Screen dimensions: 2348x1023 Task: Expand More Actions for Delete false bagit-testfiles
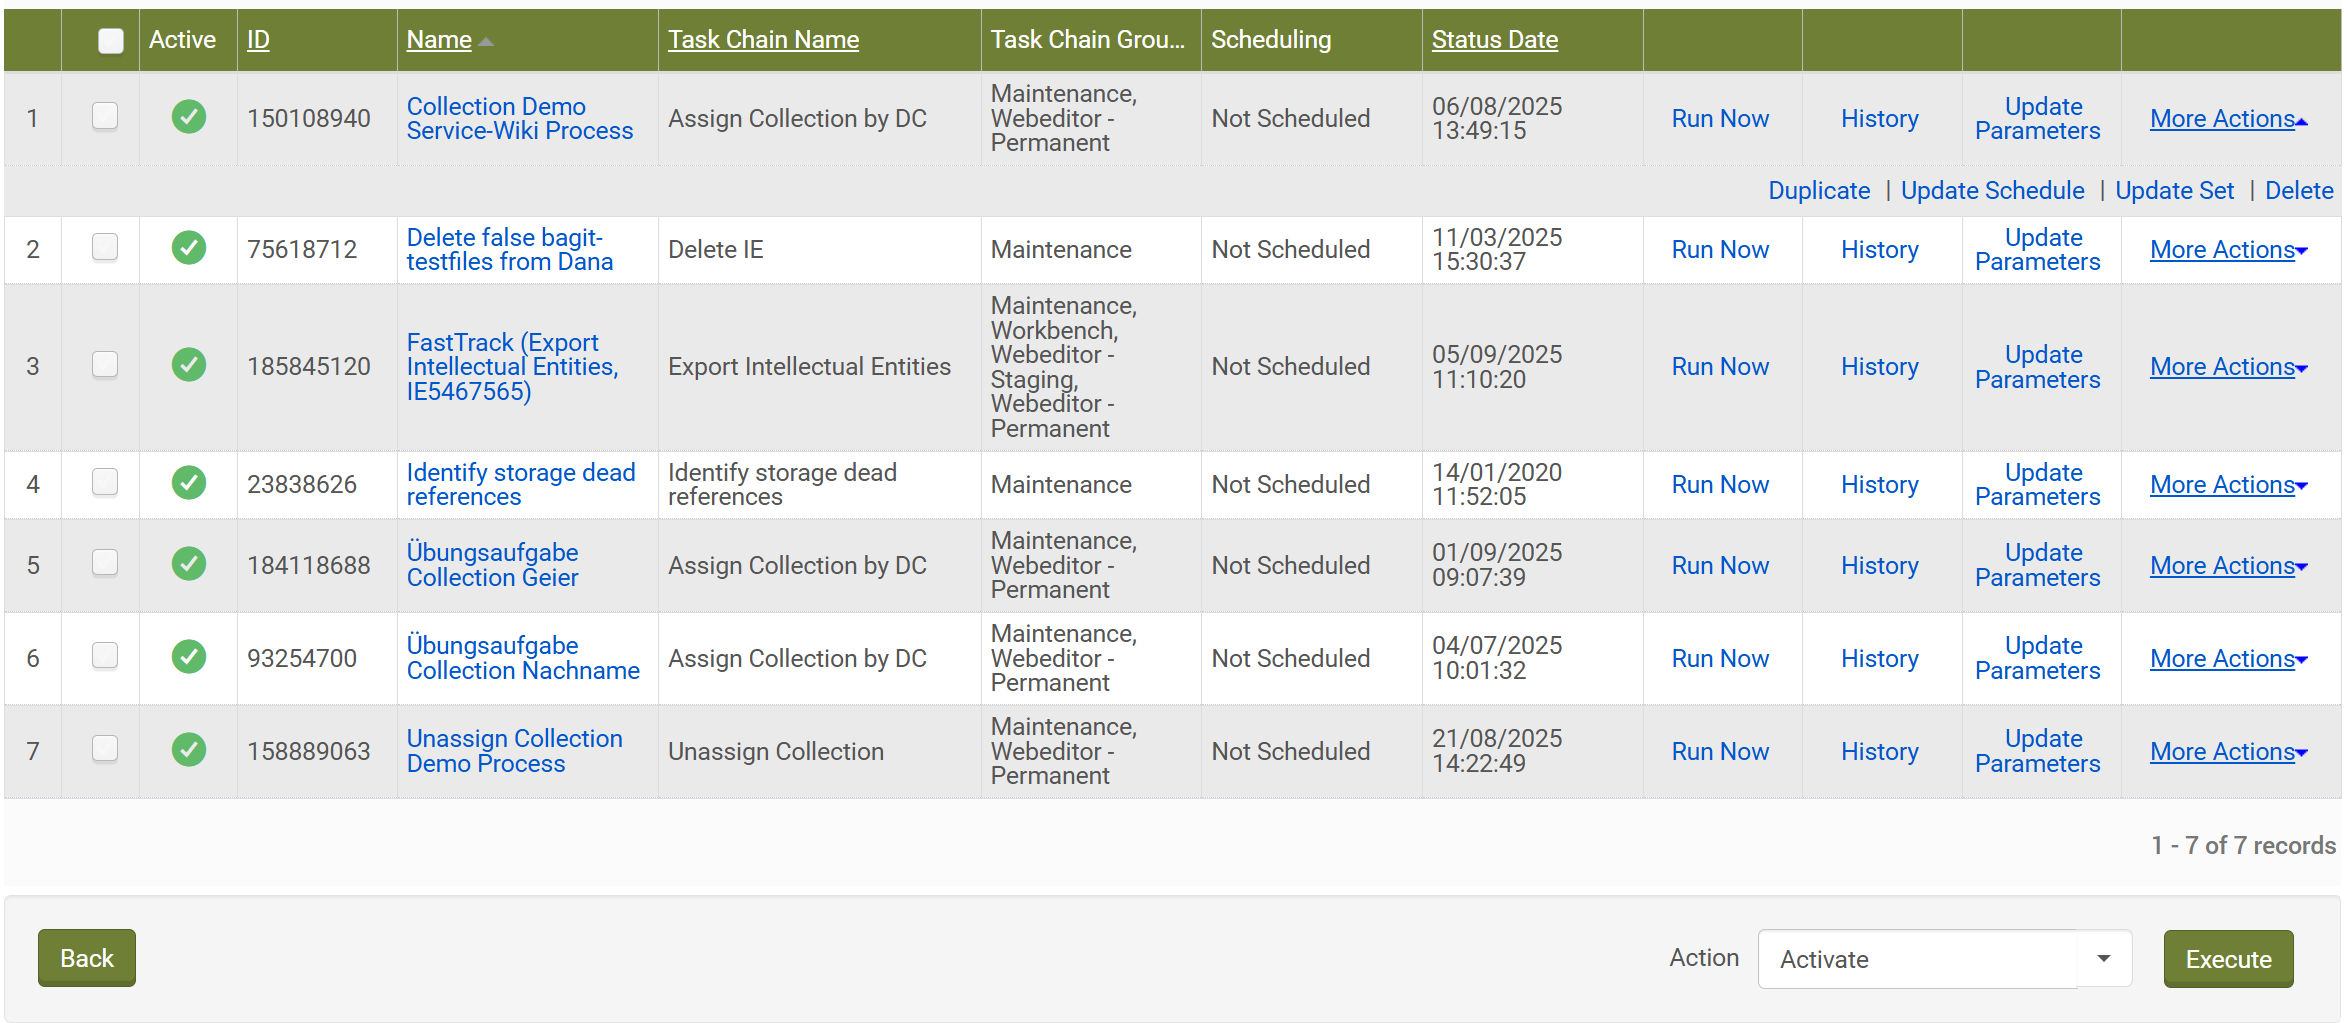point(2228,249)
